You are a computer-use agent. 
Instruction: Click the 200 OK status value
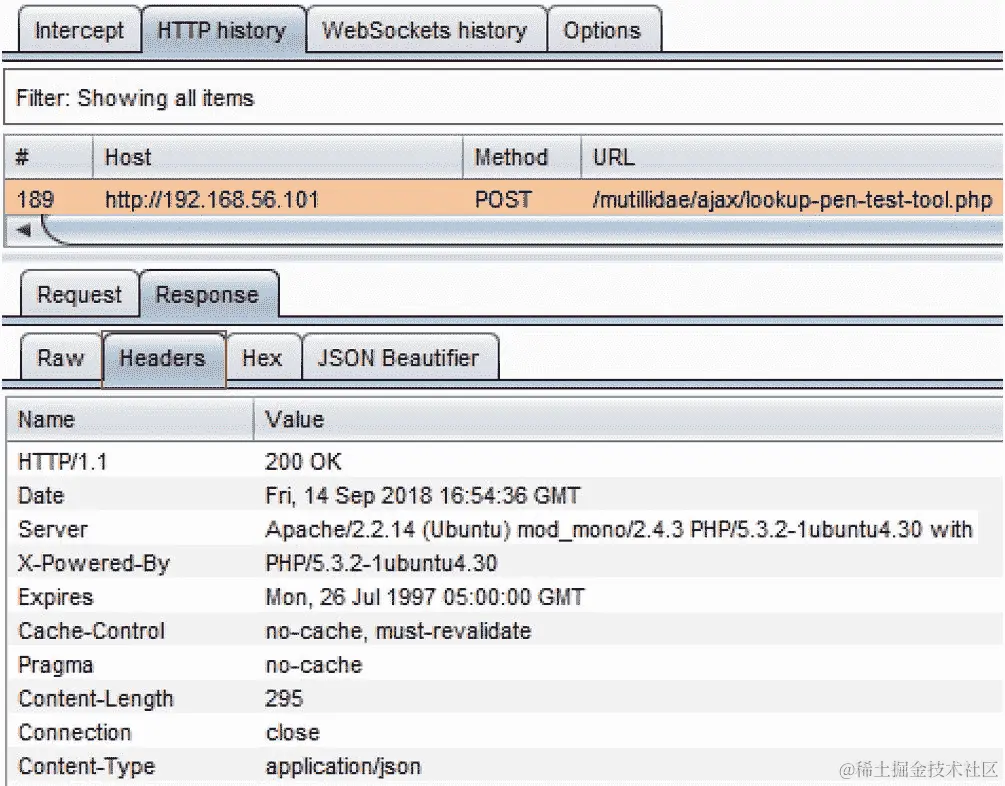(304, 462)
